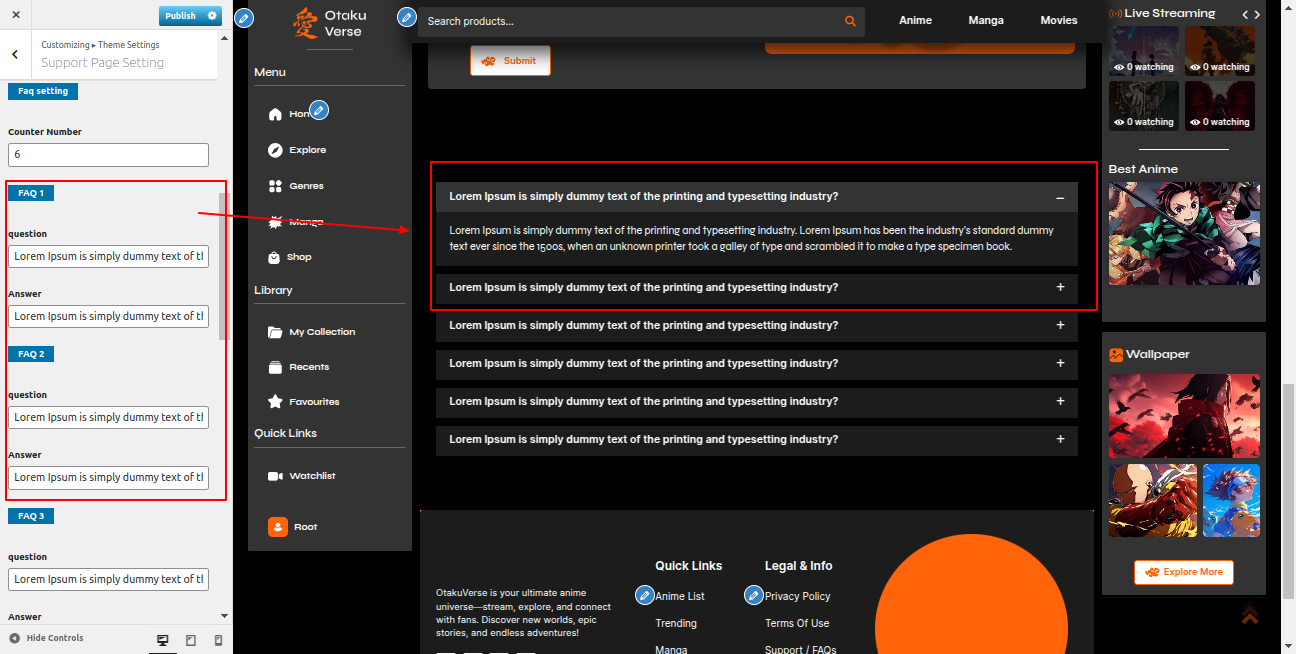1296x654 pixels.
Task: Close the Customizer with the X icon
Action: [16, 15]
